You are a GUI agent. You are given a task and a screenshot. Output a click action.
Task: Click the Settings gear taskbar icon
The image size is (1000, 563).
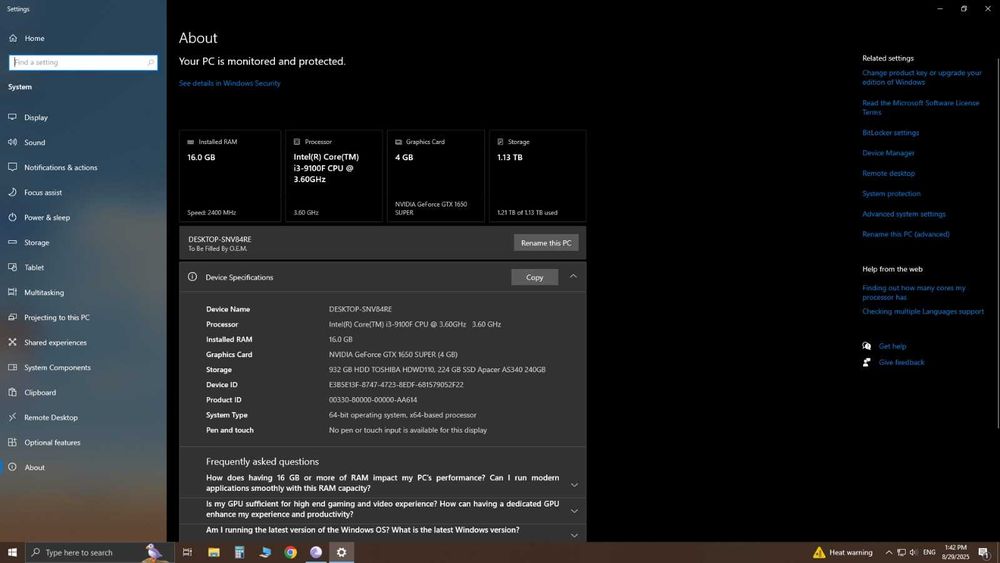pos(341,552)
